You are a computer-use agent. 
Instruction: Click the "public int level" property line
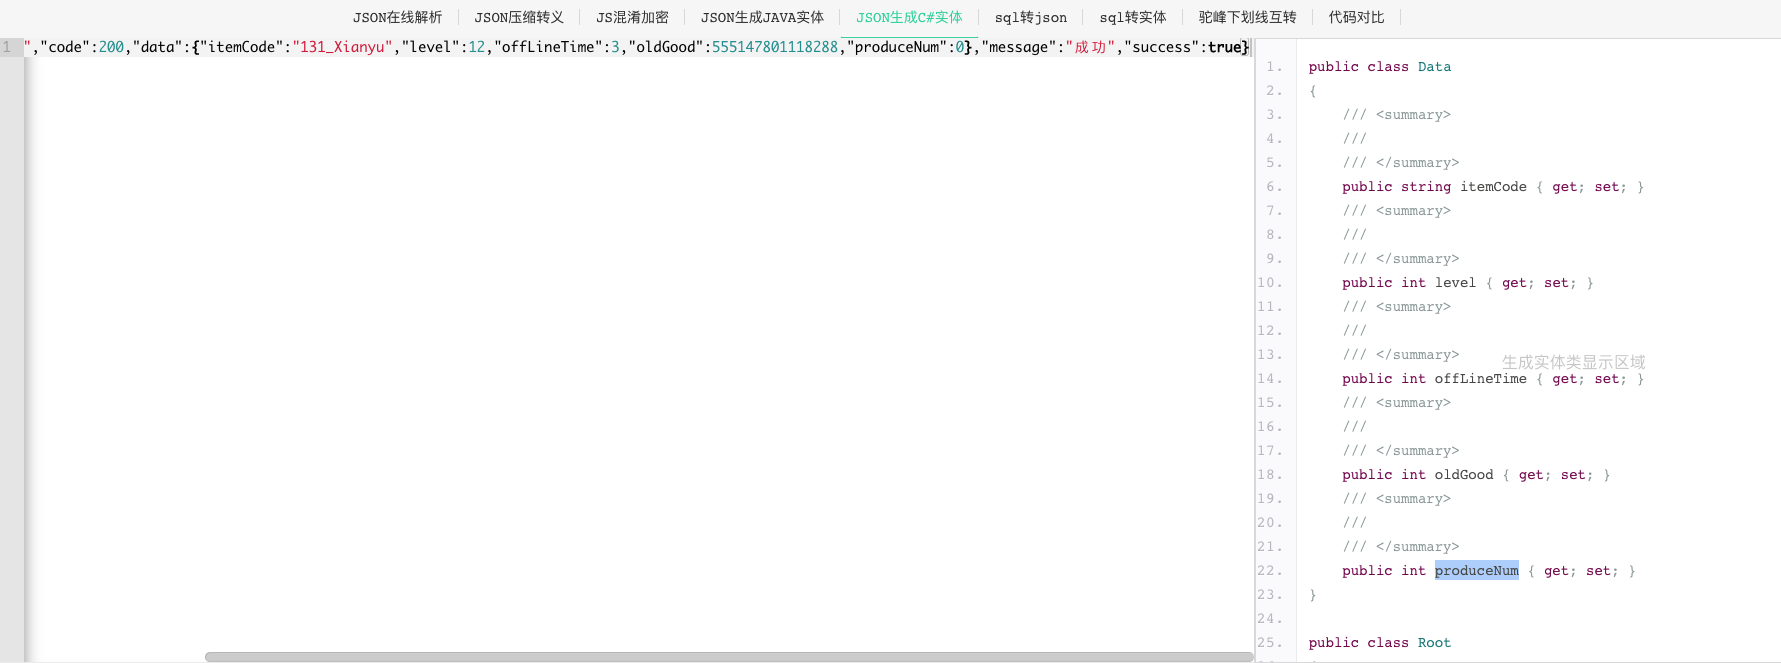[1467, 283]
